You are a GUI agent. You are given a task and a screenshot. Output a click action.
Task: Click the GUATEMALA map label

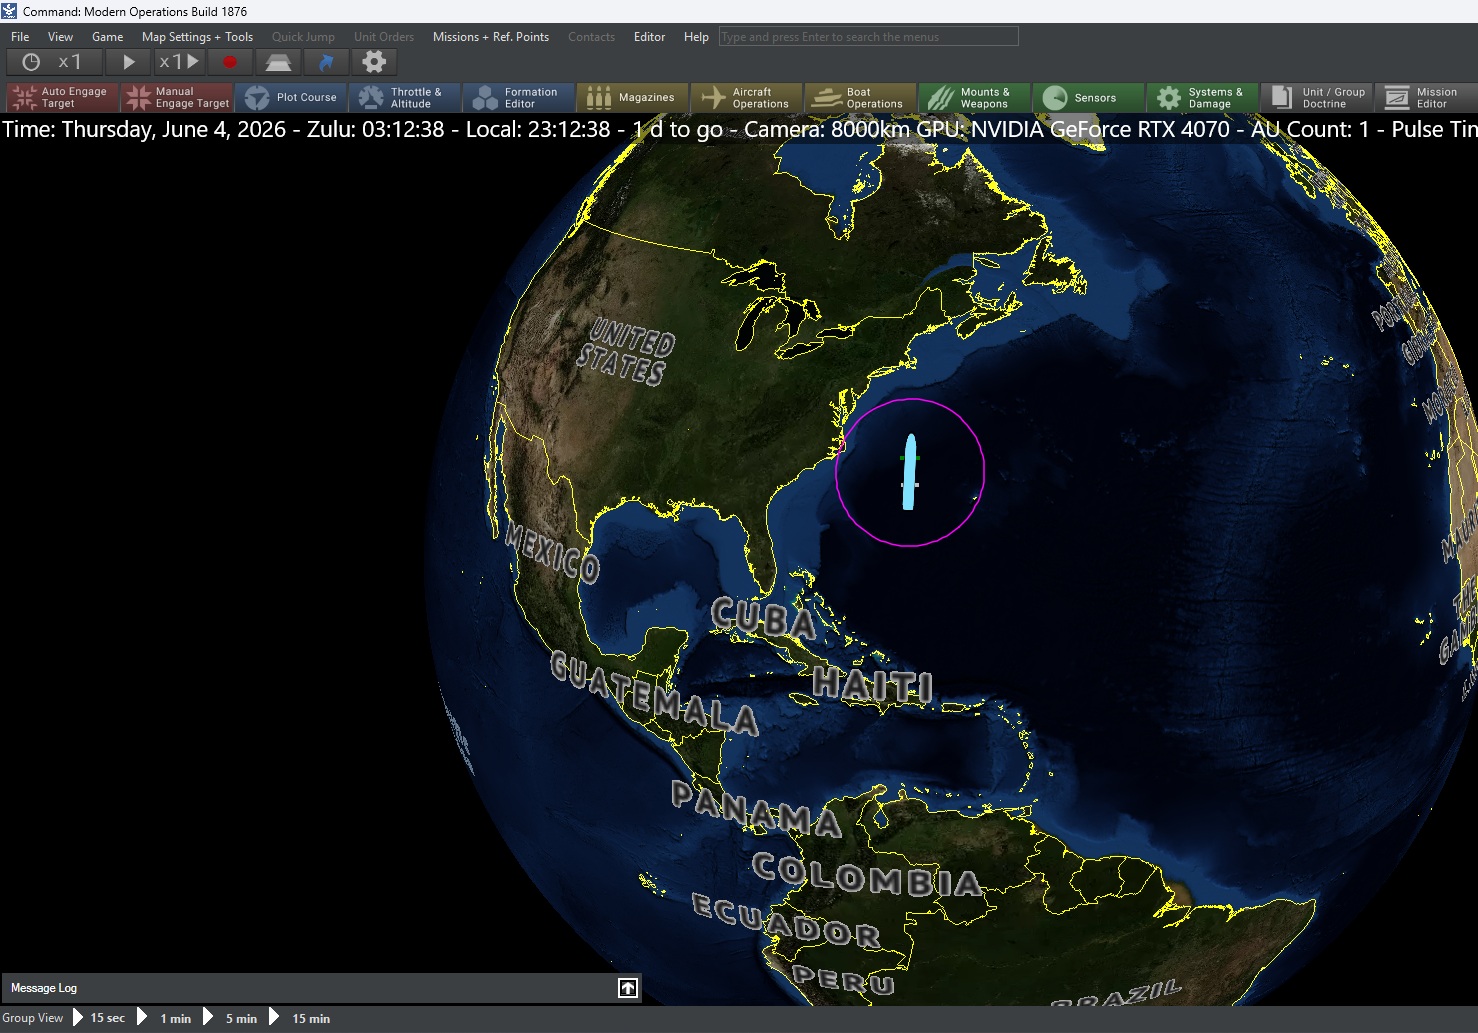click(654, 694)
